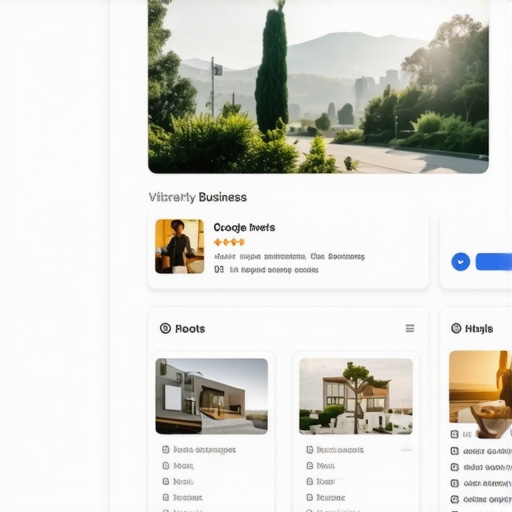Click fourth row icon under tree house card
This screenshot has height=512, width=512.
coord(310,498)
